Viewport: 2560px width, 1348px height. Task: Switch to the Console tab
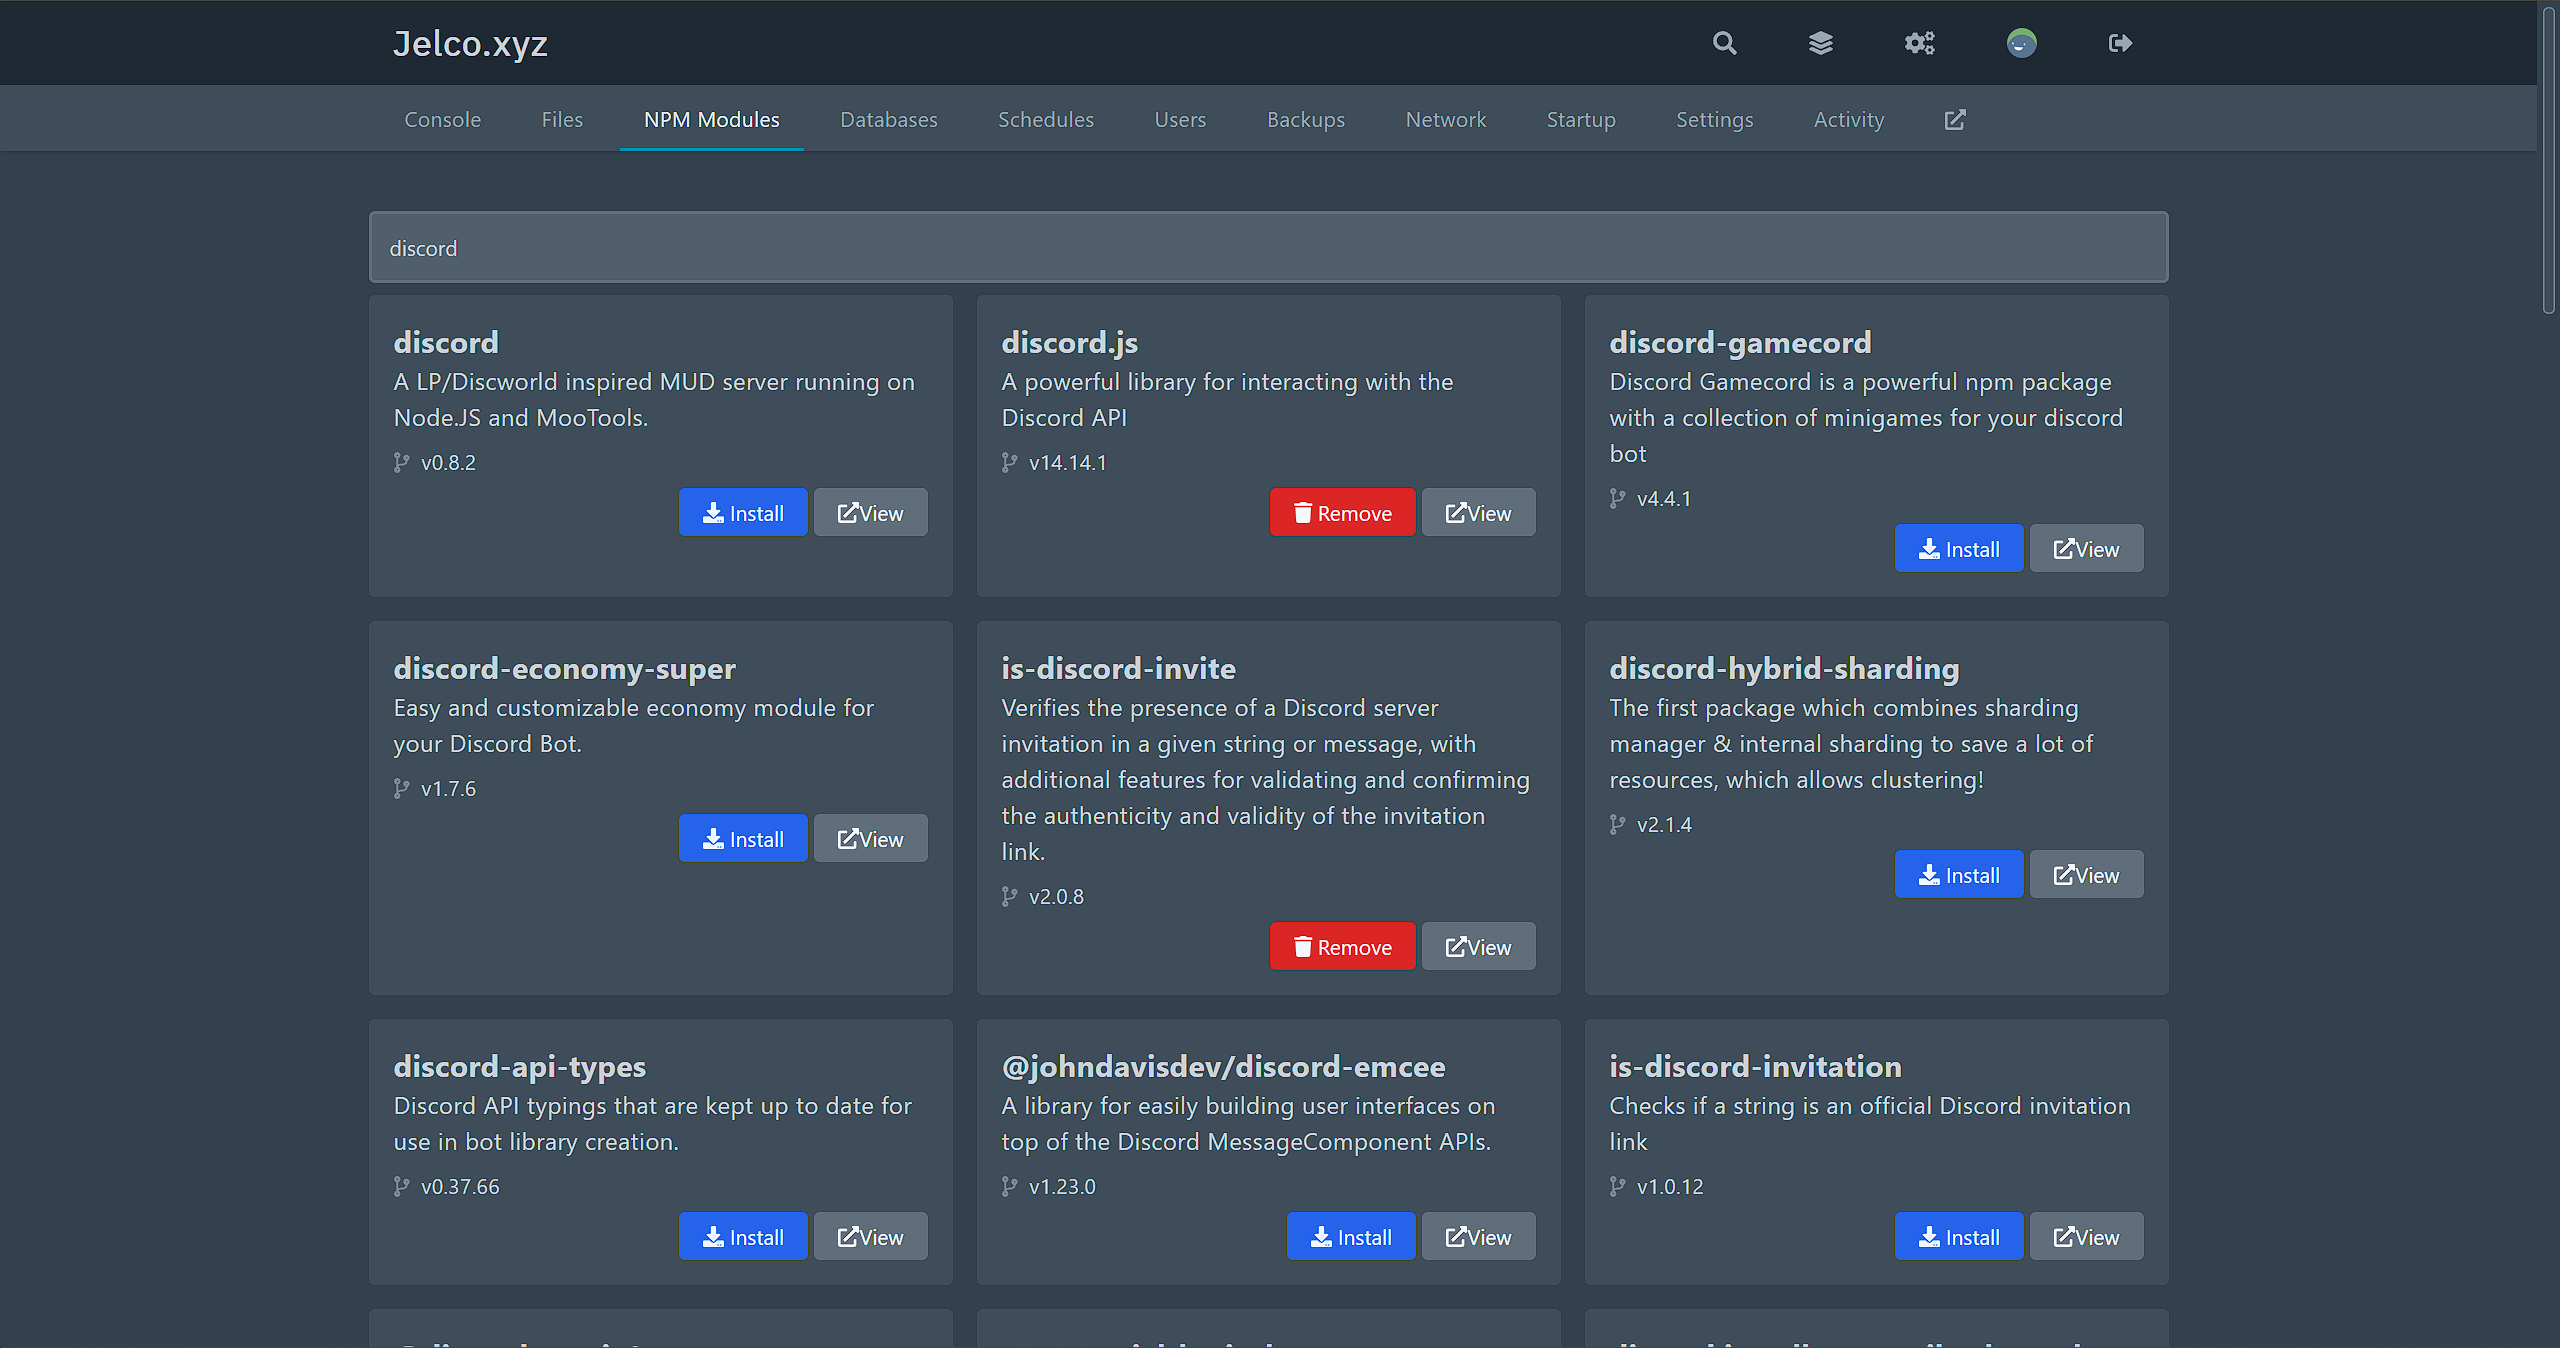pyautogui.click(x=442, y=119)
